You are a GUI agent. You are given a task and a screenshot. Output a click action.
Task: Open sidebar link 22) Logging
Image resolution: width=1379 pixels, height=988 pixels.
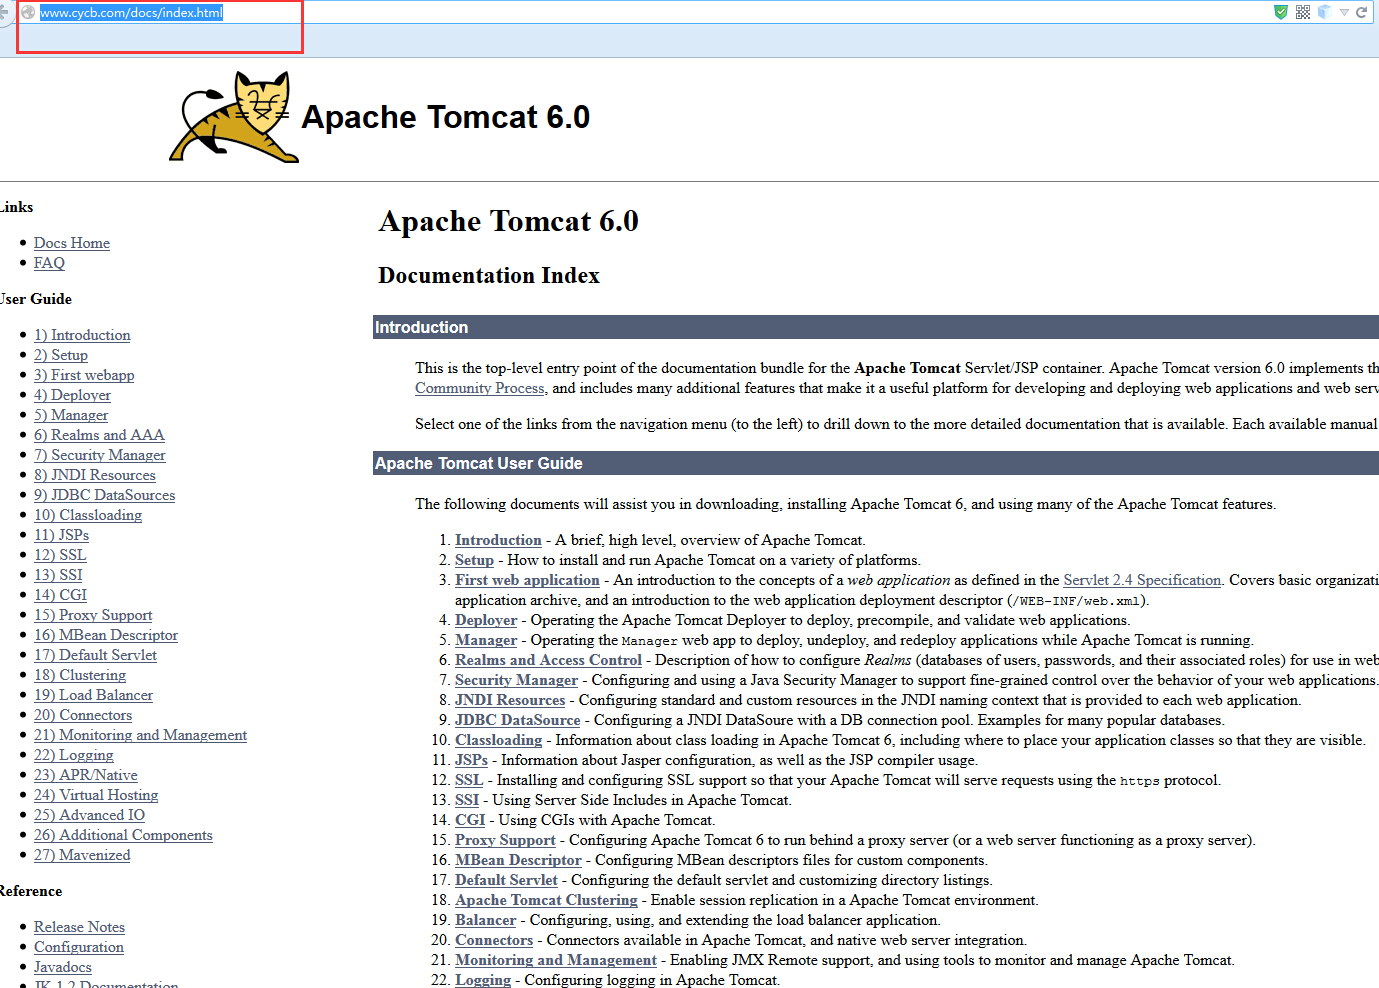(x=74, y=755)
